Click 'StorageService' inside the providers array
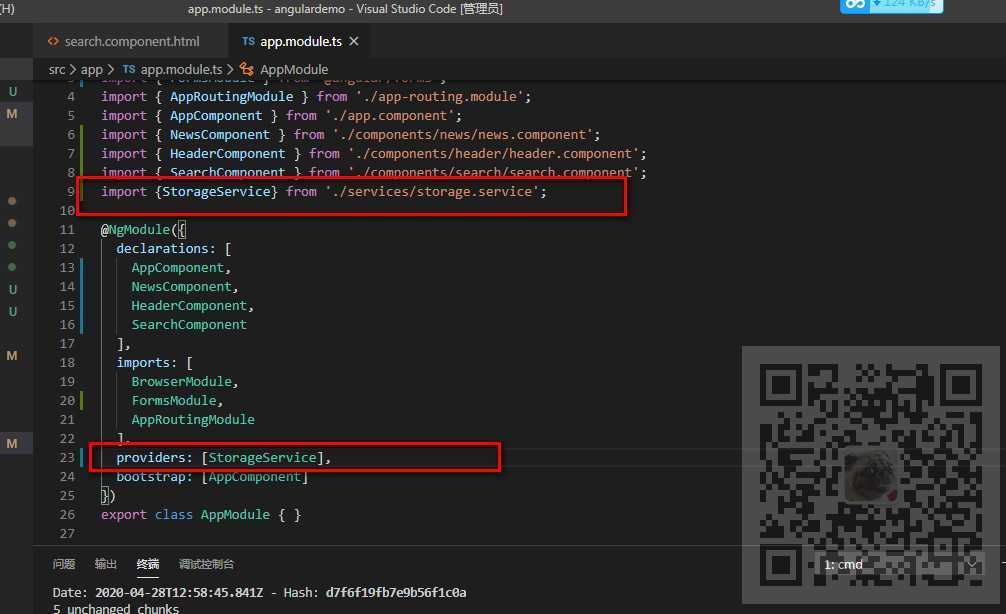This screenshot has height=614, width=1006. [x=262, y=457]
